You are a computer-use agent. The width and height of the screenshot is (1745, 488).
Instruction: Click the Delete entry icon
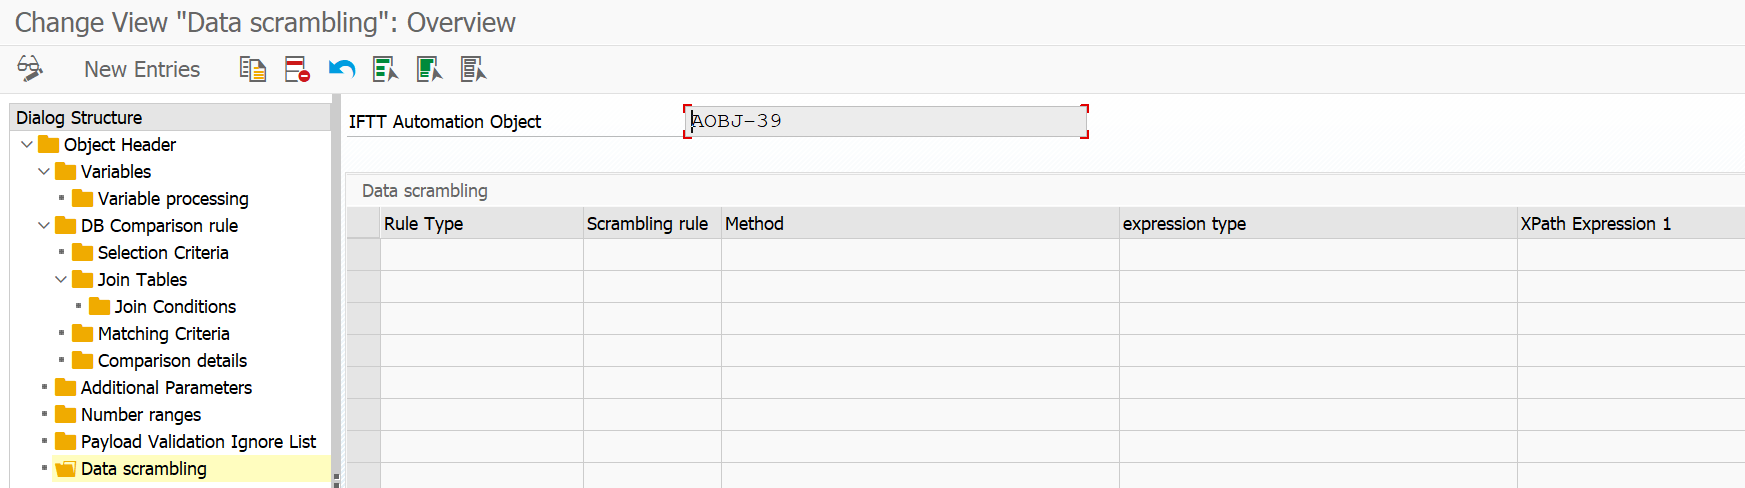click(x=297, y=69)
